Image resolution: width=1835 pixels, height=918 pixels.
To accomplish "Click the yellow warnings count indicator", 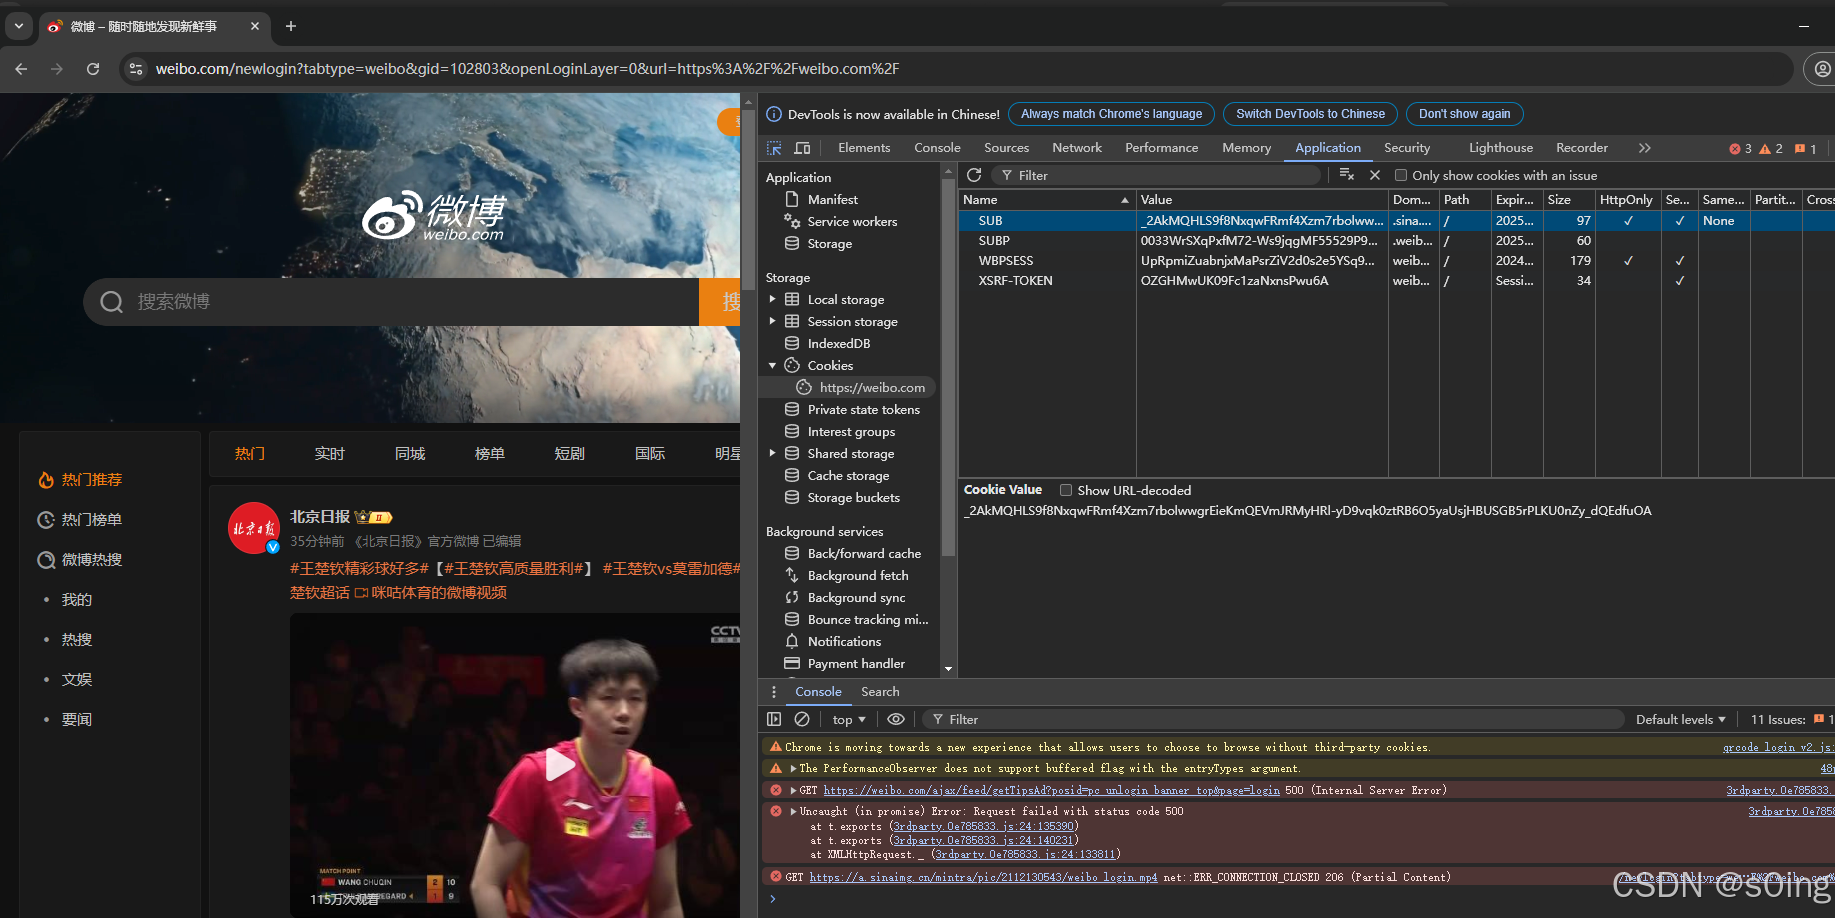I will click(1771, 148).
